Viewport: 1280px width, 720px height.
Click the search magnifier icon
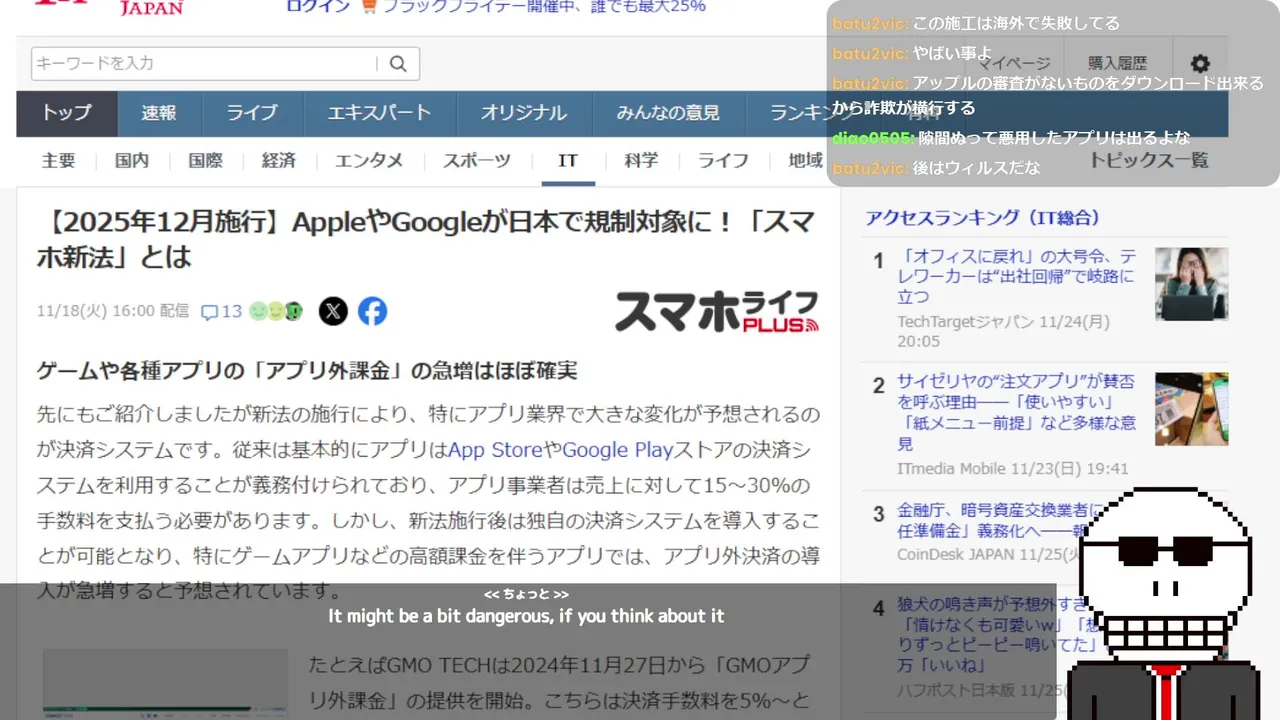[398, 64]
